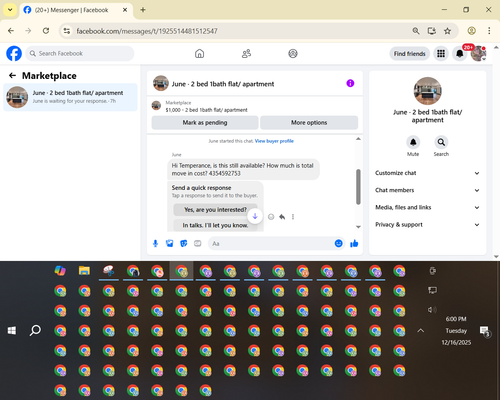Search in conversation magnifier icon
The width and height of the screenshot is (500, 400).
(441, 142)
